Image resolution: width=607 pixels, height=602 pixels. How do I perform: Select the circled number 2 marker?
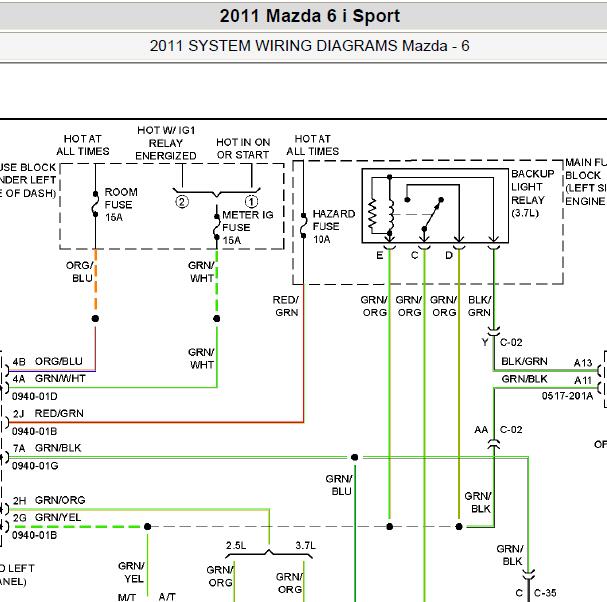[x=182, y=202]
